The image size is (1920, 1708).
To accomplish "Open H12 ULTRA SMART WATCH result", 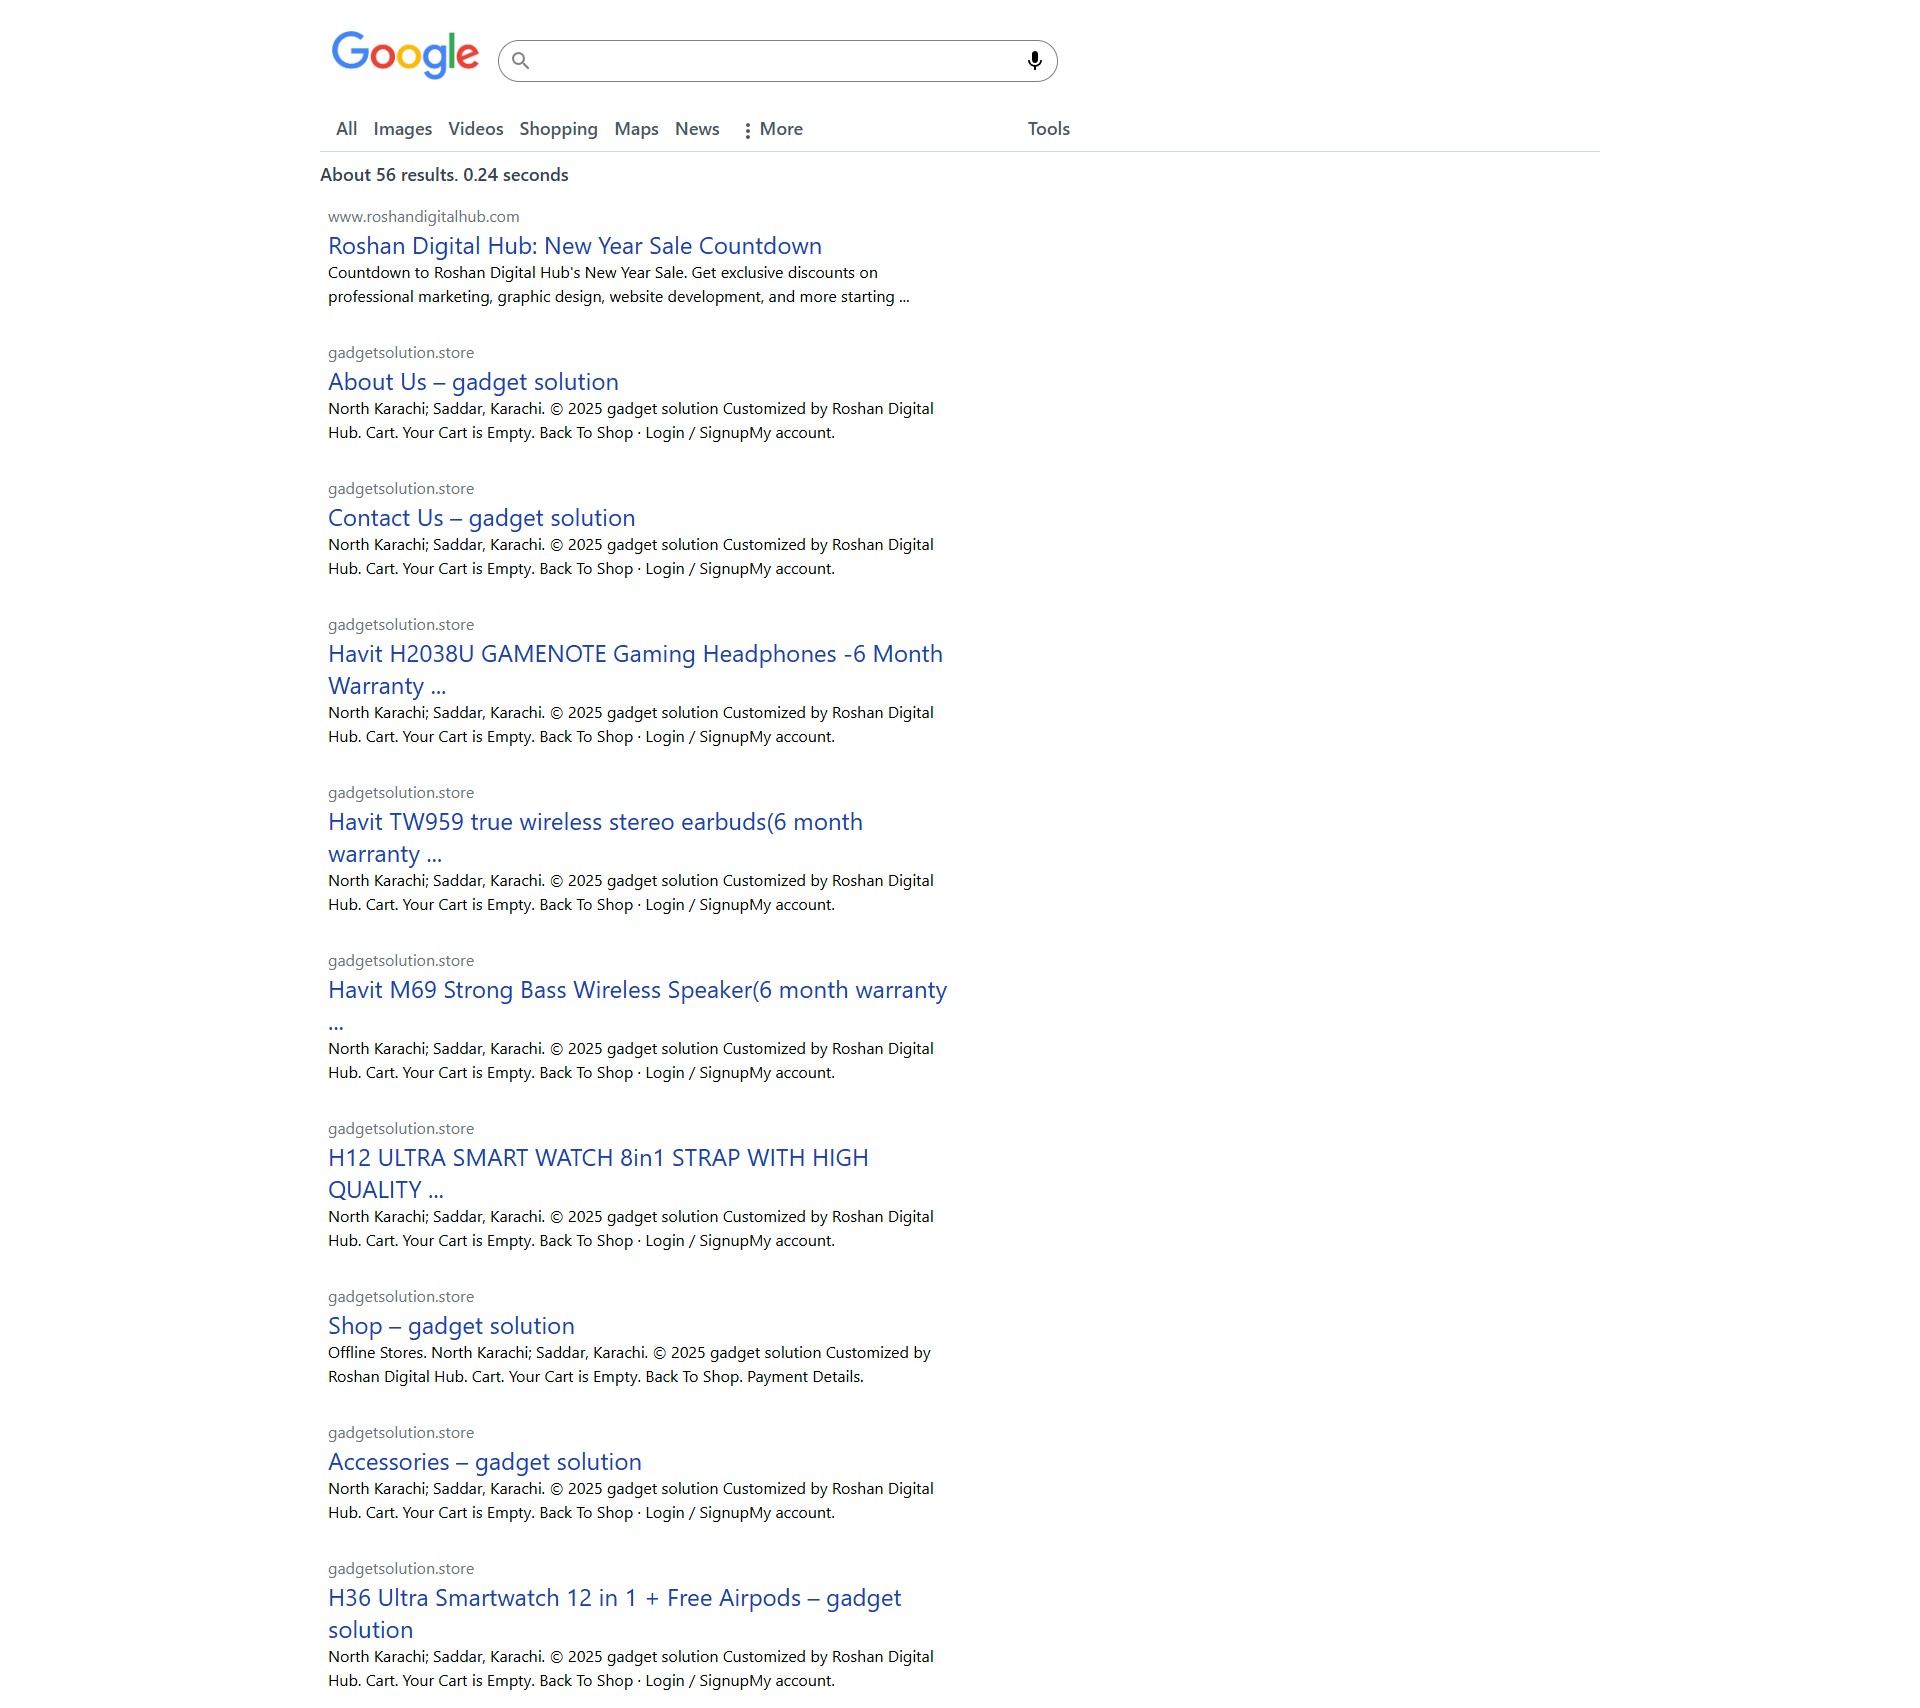I will click(598, 1158).
